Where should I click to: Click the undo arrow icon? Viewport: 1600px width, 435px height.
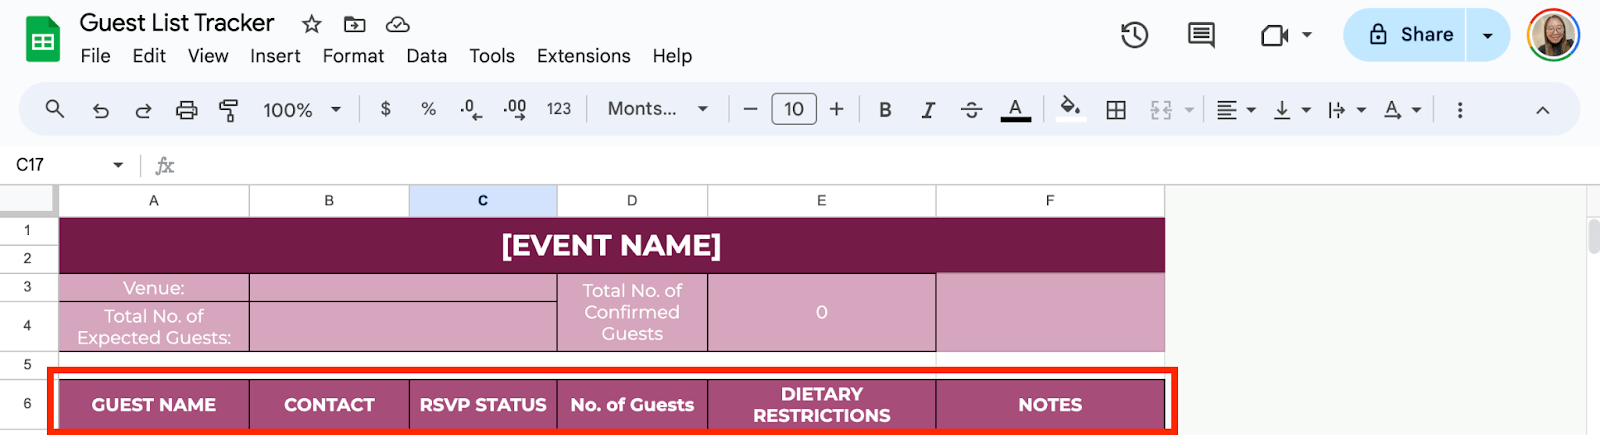[100, 110]
